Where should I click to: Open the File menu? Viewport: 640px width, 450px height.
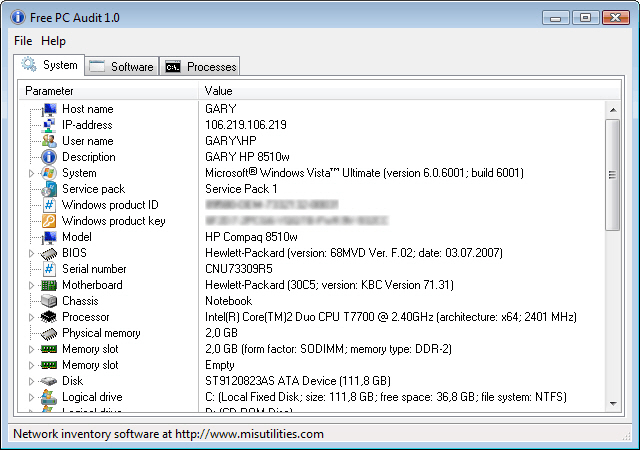pos(23,41)
